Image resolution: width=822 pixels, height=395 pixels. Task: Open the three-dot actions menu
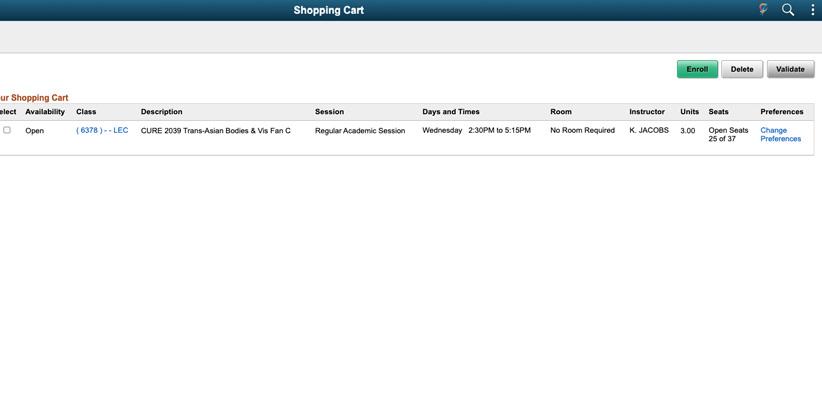click(813, 10)
